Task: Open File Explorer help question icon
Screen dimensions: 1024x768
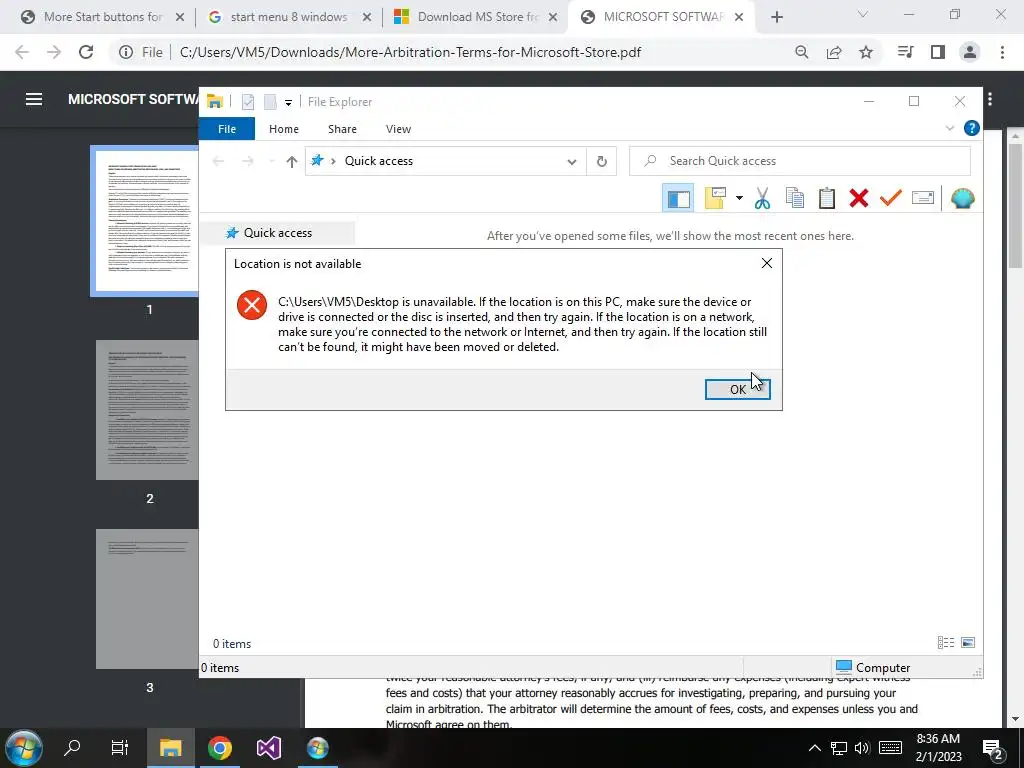Action: coord(972,129)
